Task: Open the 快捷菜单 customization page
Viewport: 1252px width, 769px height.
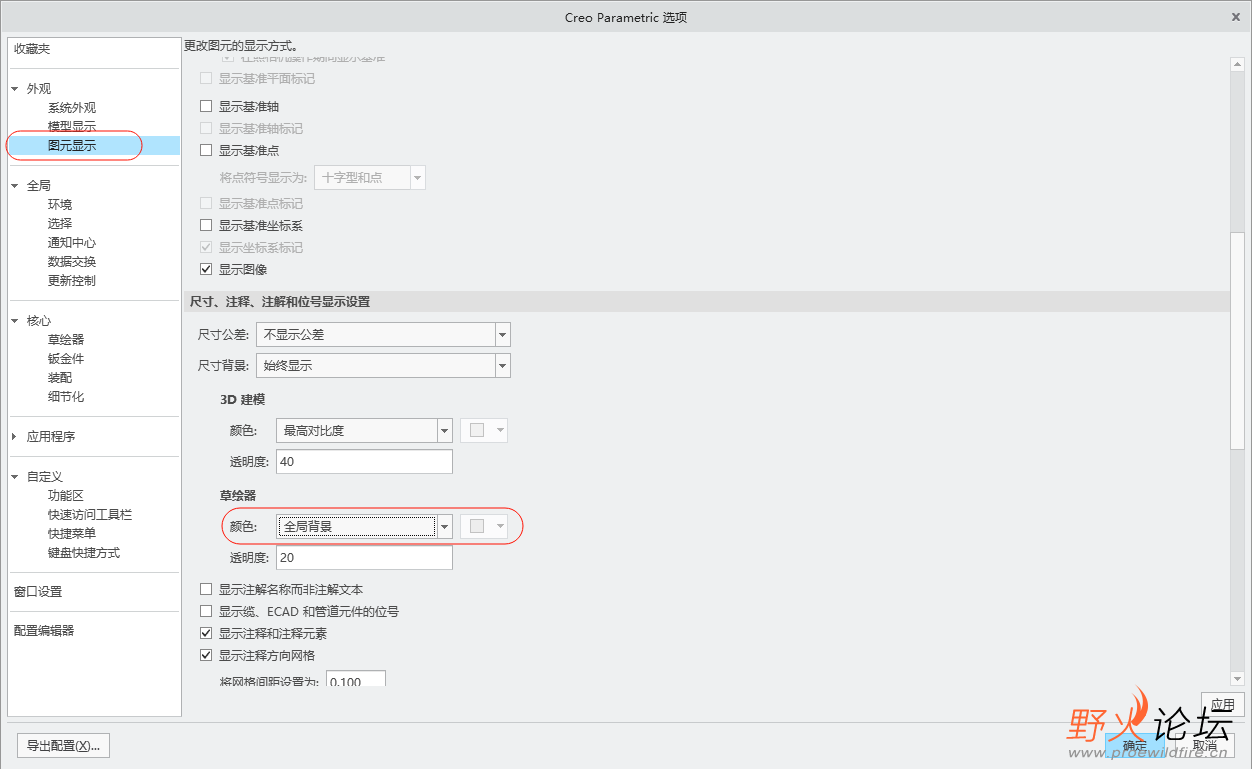Action: [72, 534]
